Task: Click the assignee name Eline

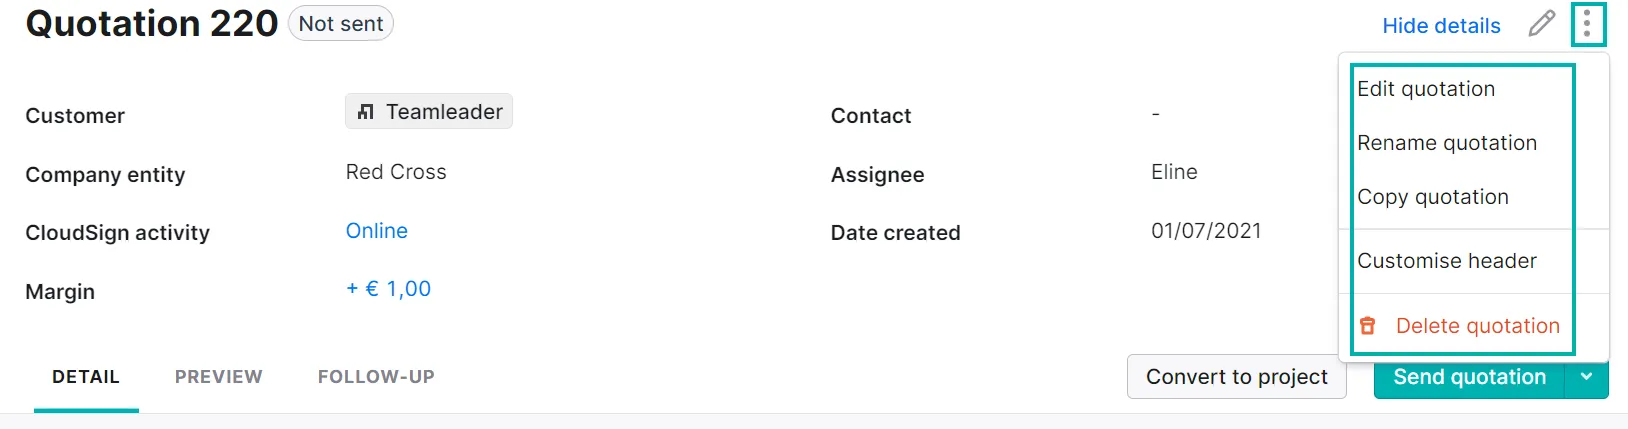Action: (x=1174, y=172)
